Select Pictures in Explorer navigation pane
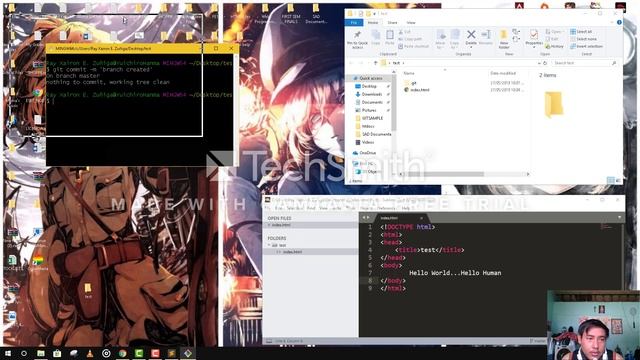Image resolution: width=640 pixels, height=360 pixels. coord(369,110)
